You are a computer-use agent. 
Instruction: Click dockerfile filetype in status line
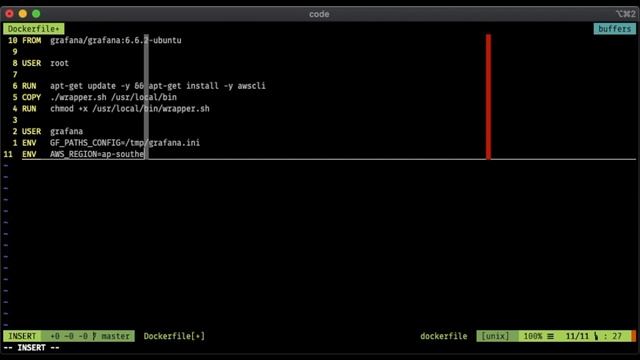pyautogui.click(x=444, y=336)
